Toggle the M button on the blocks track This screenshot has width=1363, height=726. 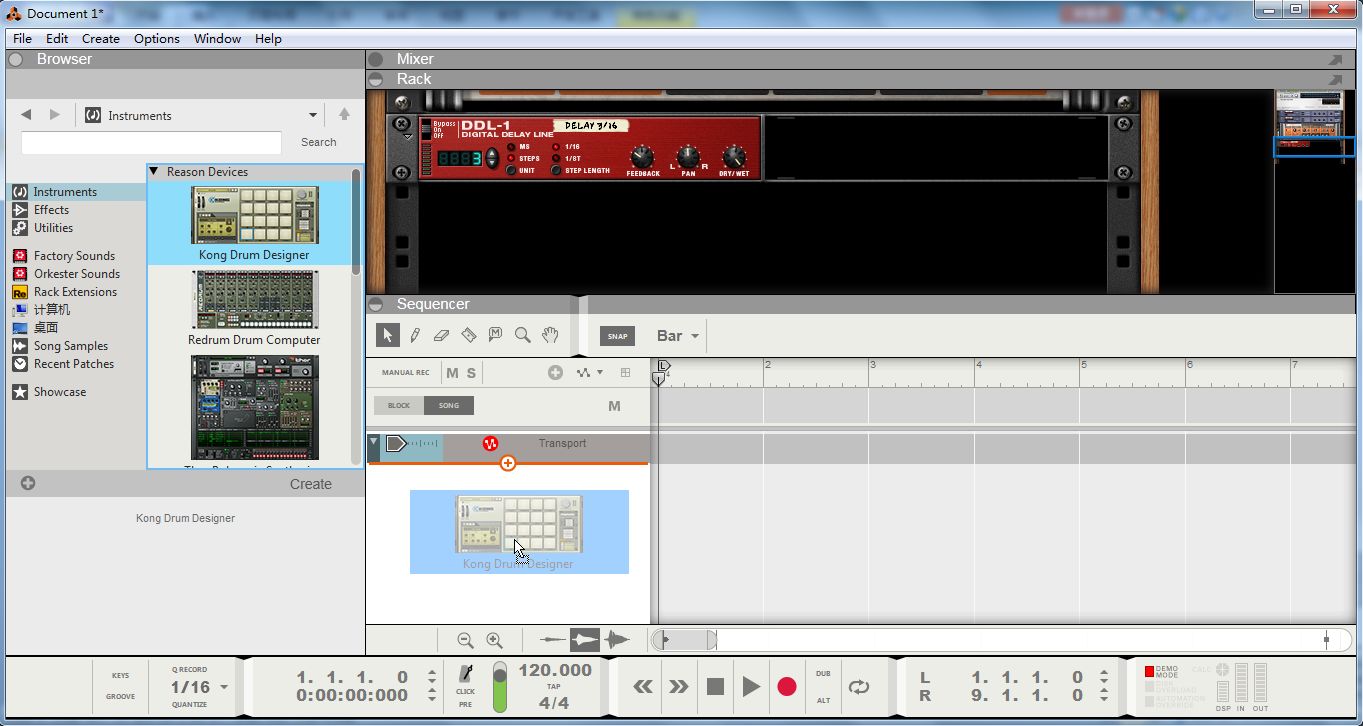[x=614, y=406]
